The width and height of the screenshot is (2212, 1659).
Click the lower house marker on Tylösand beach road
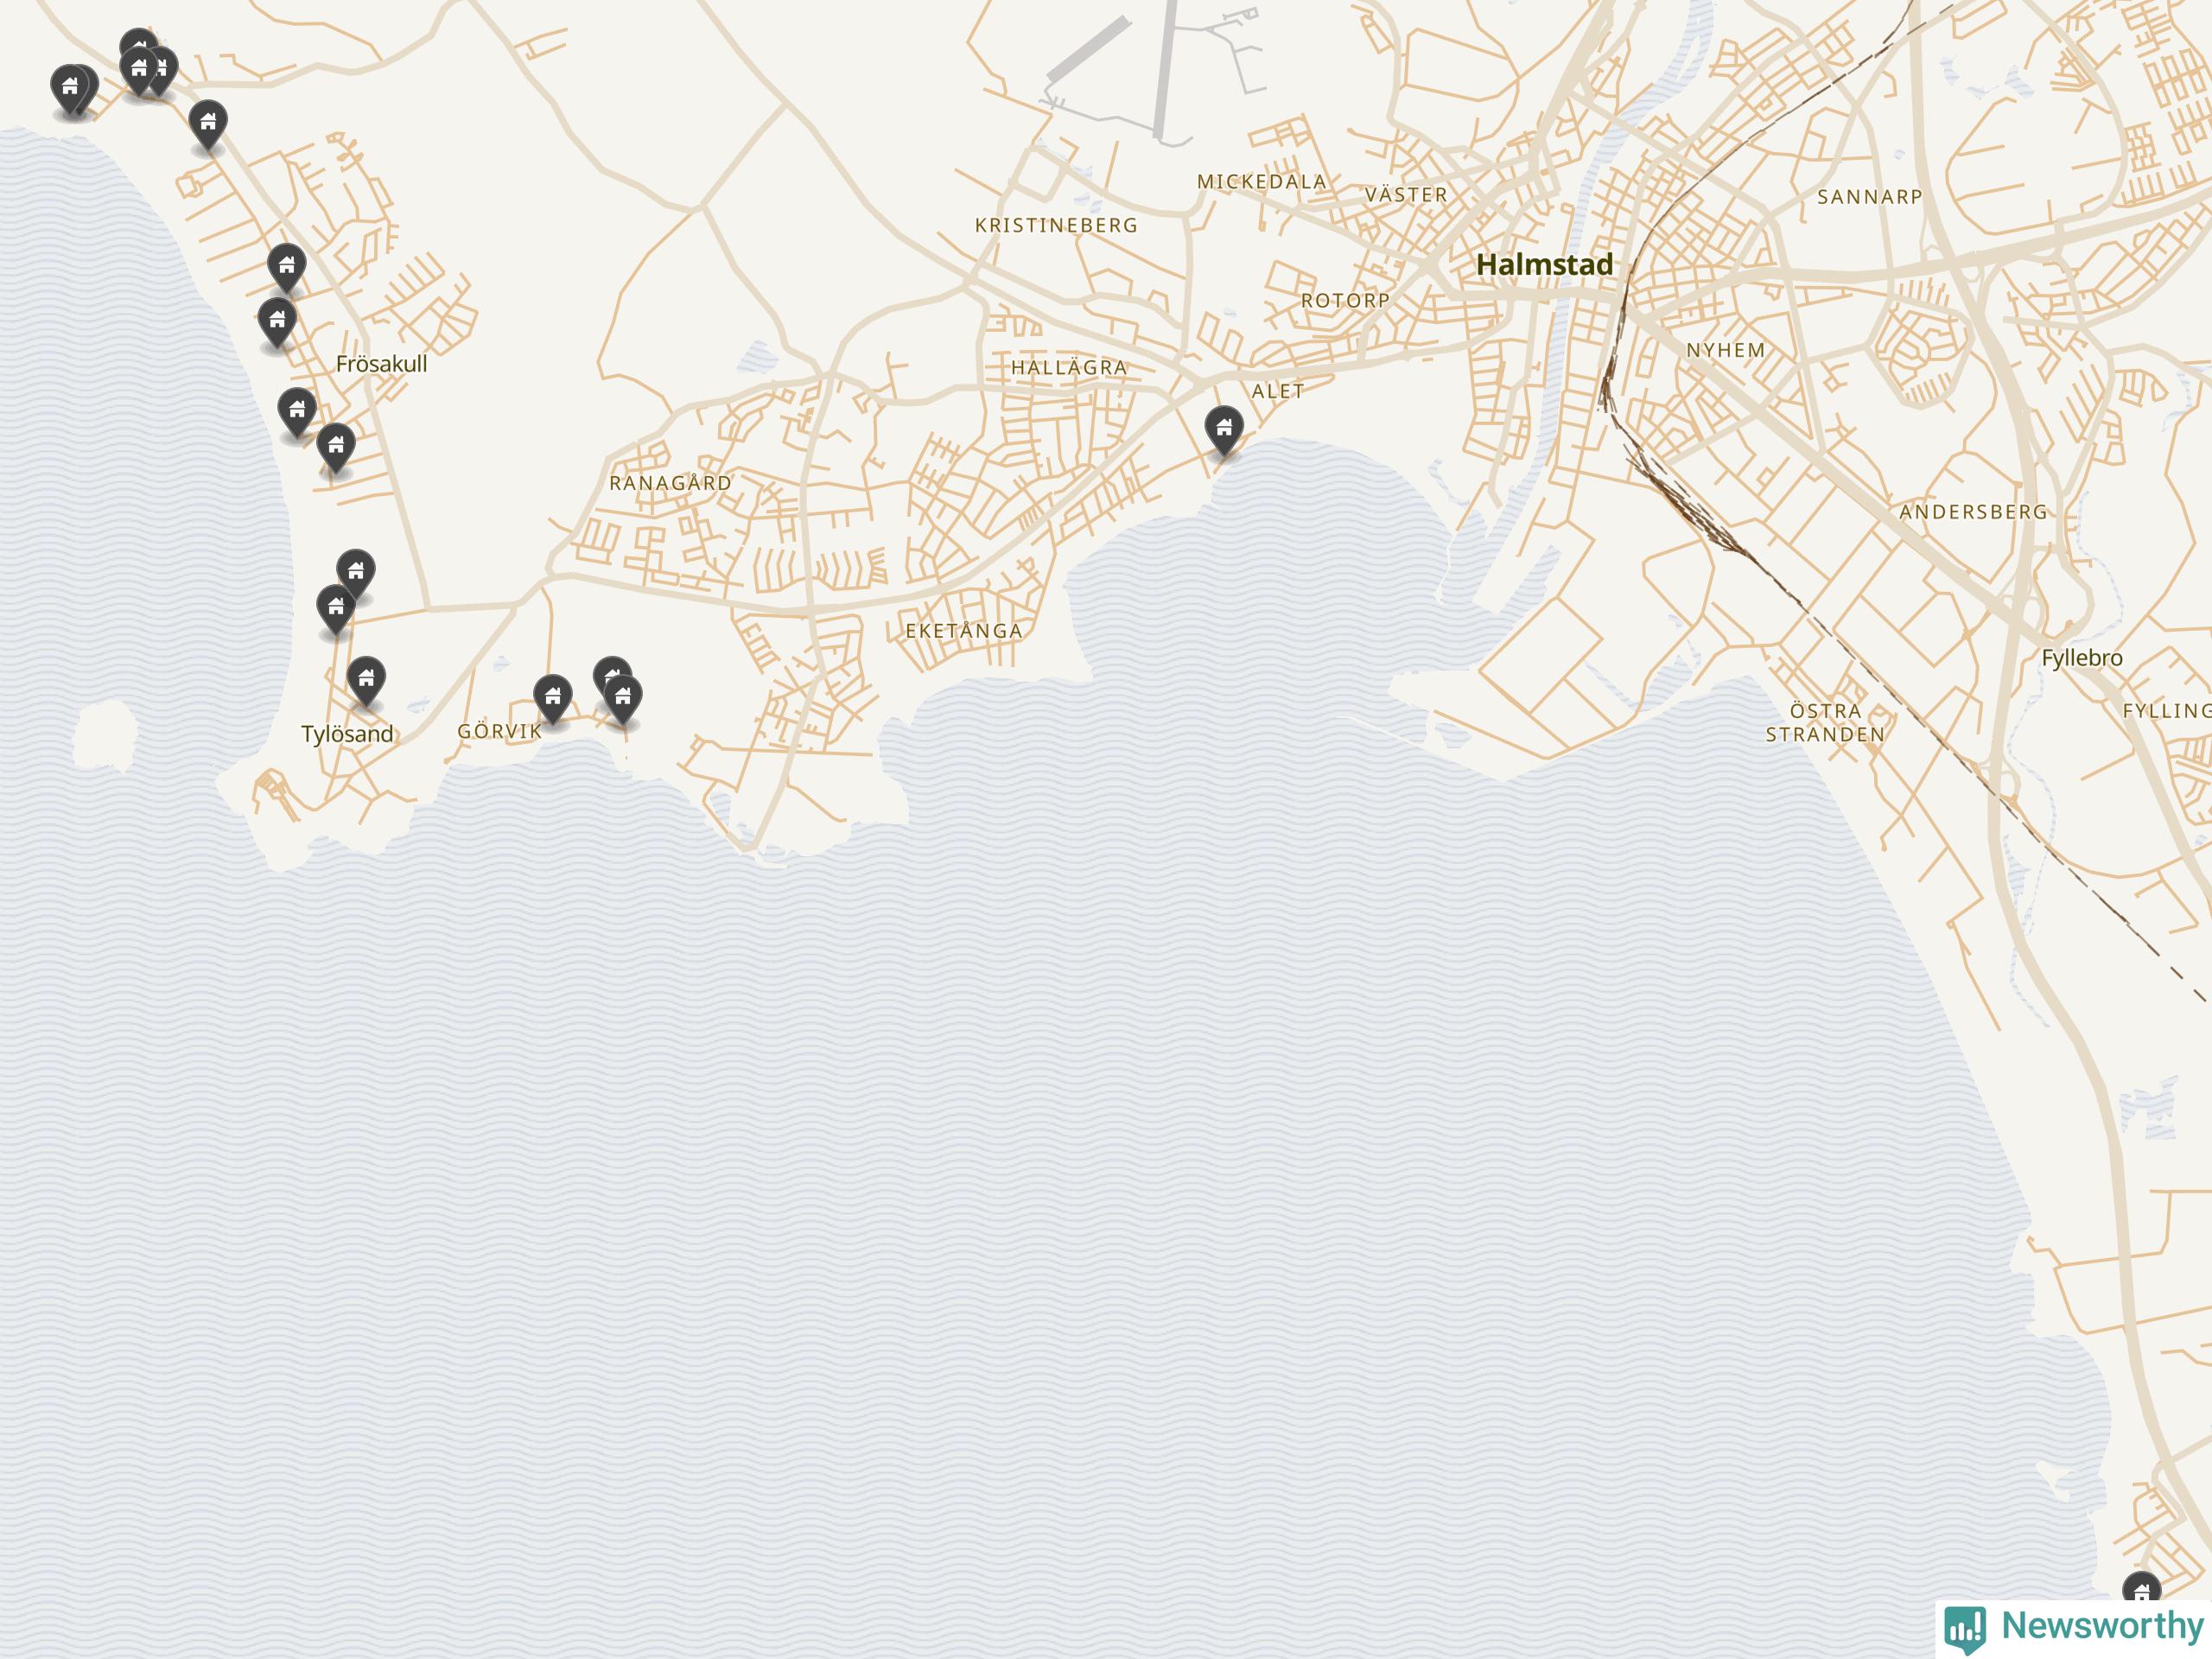(336, 610)
